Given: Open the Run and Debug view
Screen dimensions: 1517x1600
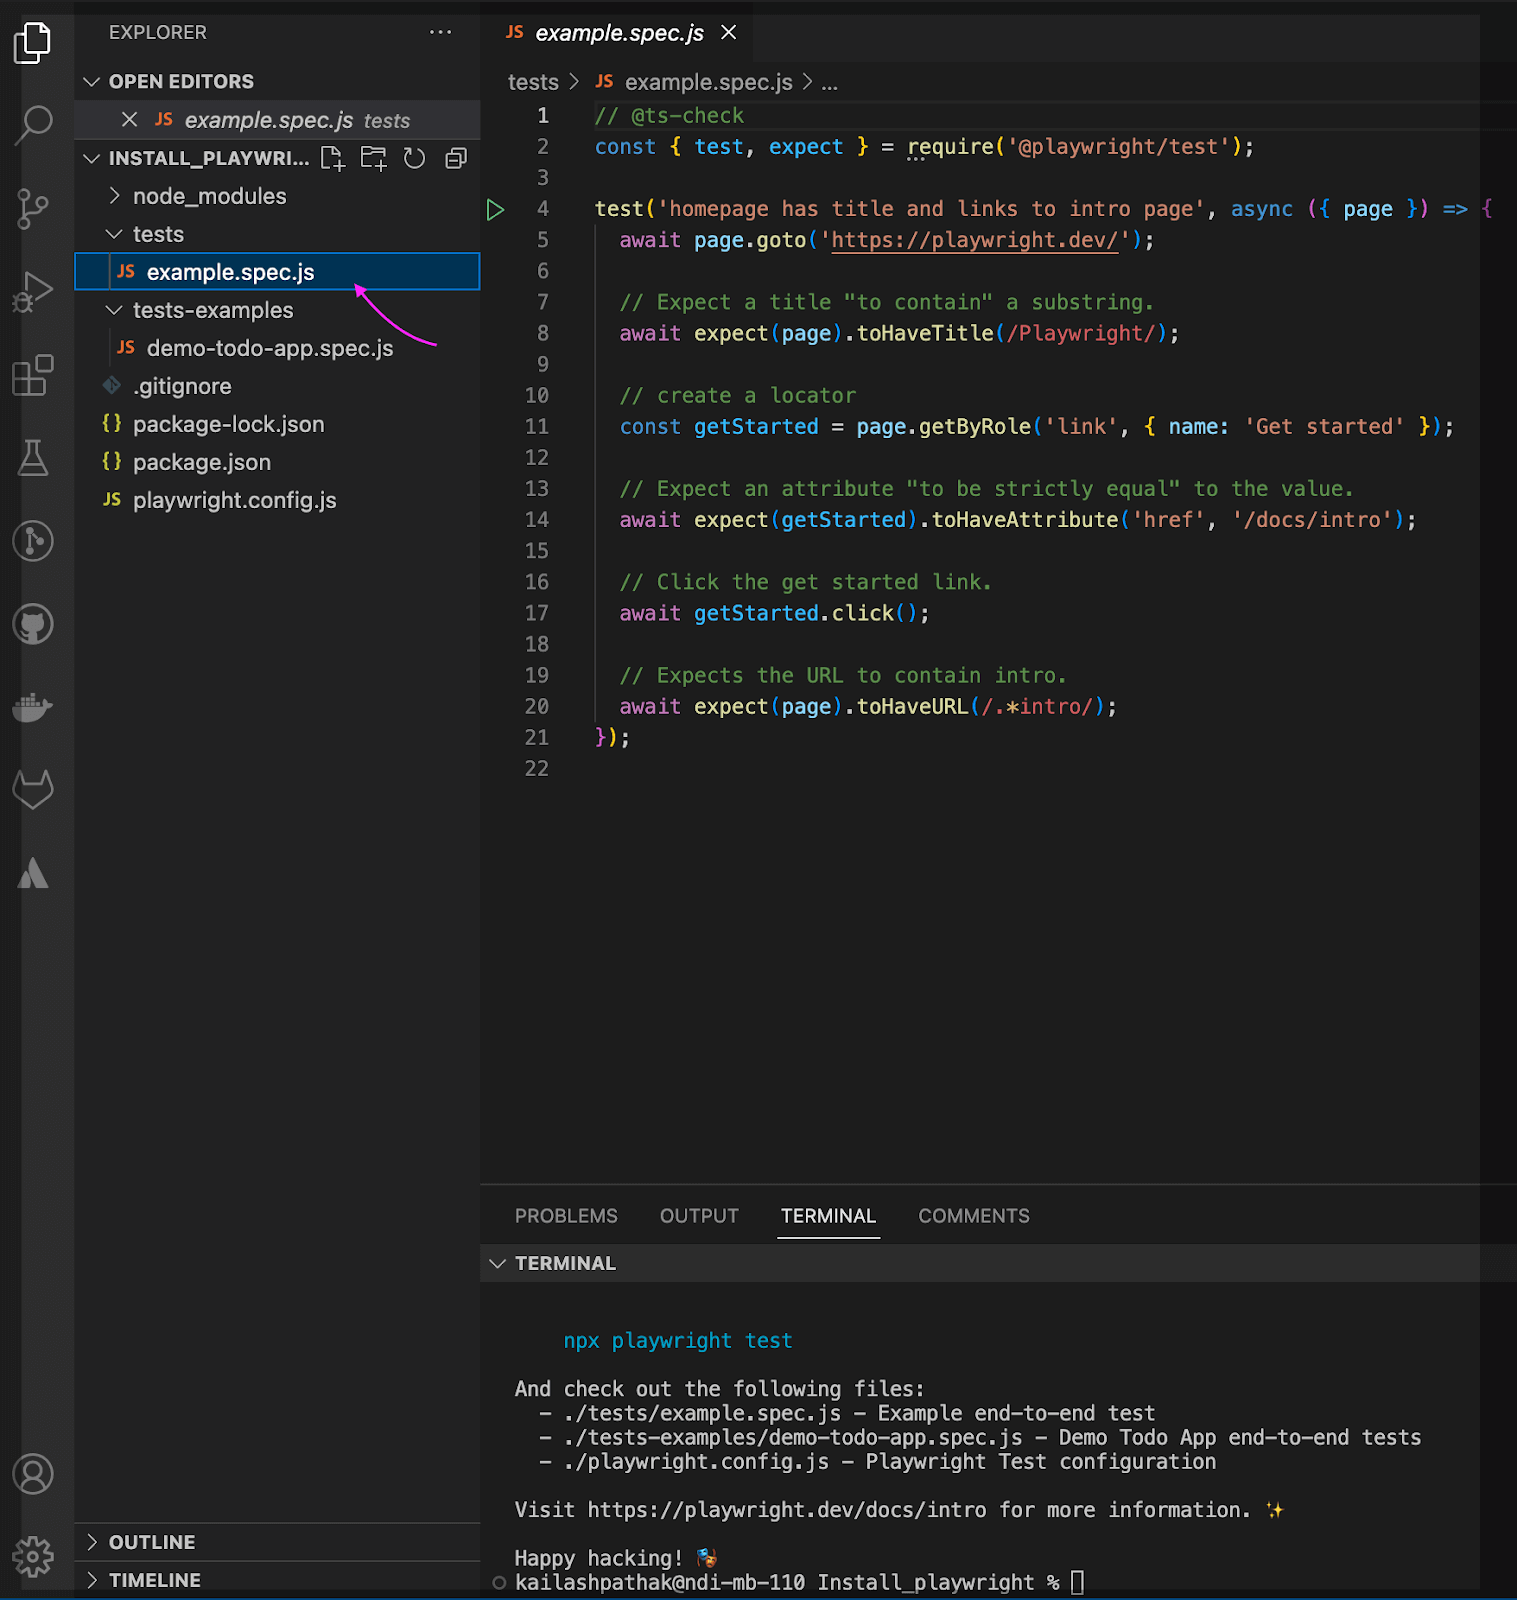Looking at the screenshot, I should (x=33, y=292).
